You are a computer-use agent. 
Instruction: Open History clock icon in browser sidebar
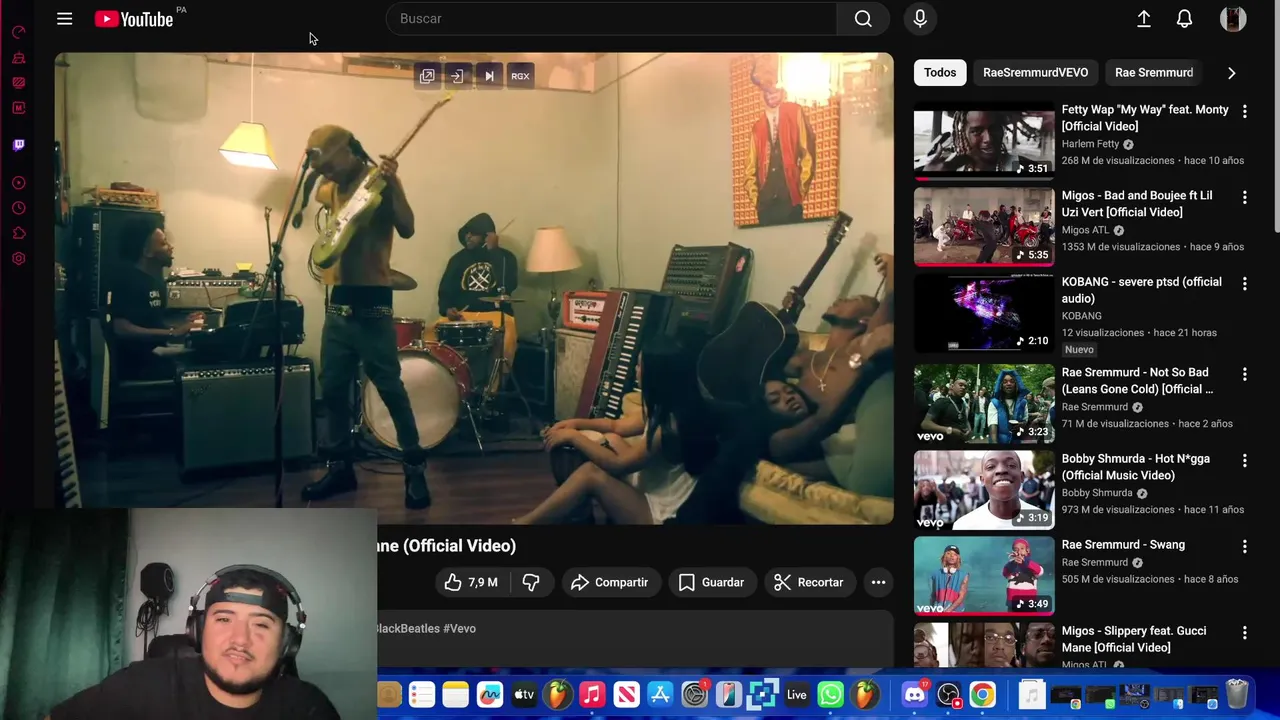pos(18,208)
